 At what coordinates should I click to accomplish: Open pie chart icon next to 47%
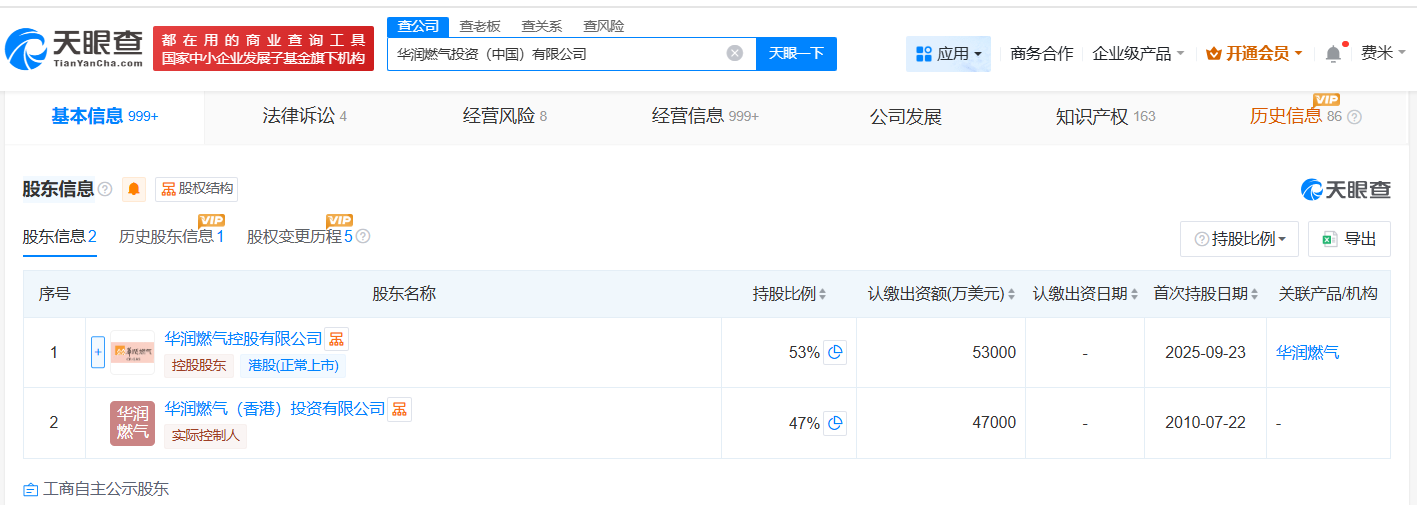835,423
